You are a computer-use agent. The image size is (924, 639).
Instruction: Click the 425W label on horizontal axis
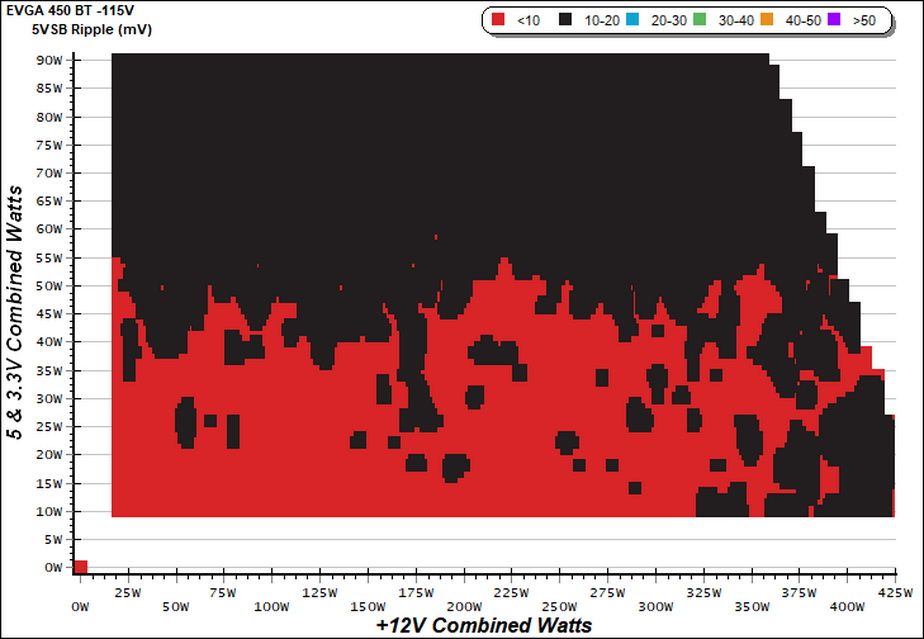pos(895,593)
